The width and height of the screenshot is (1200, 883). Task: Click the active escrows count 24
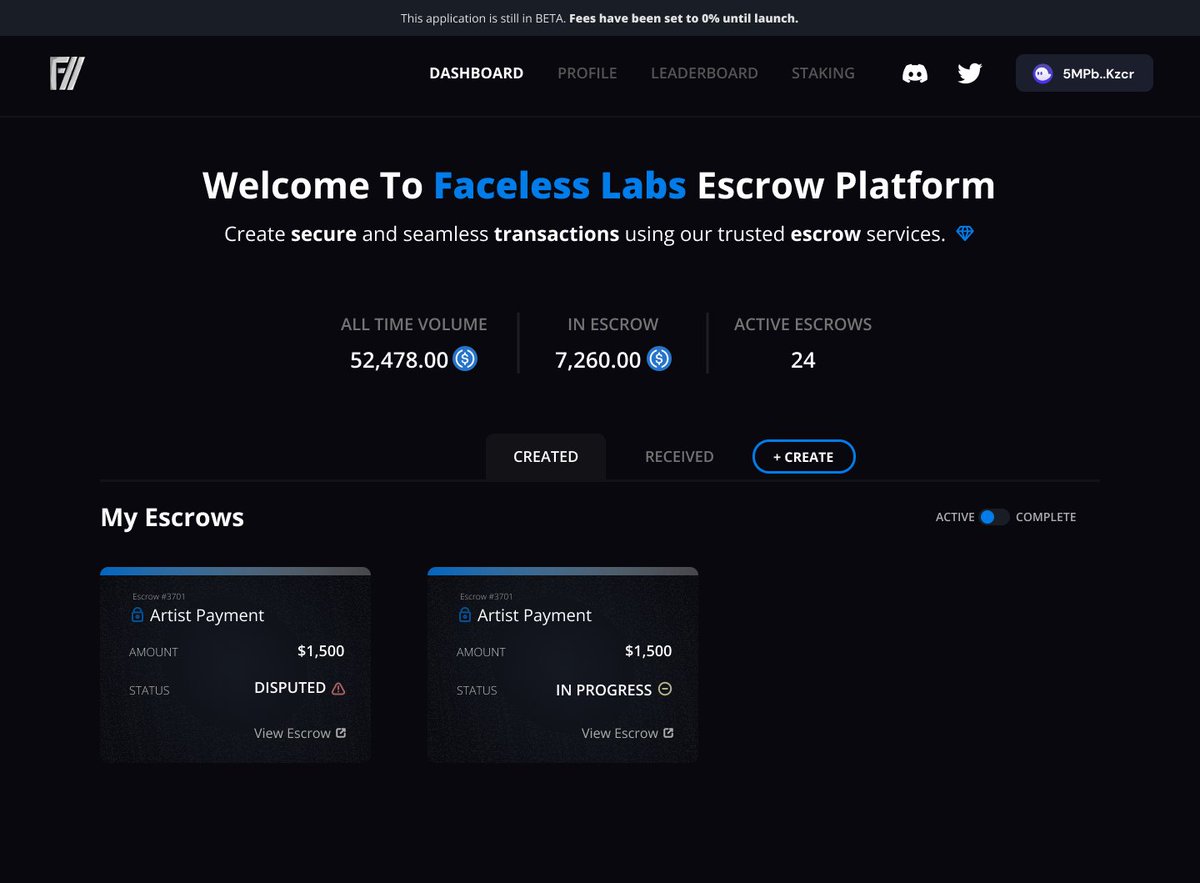(803, 360)
